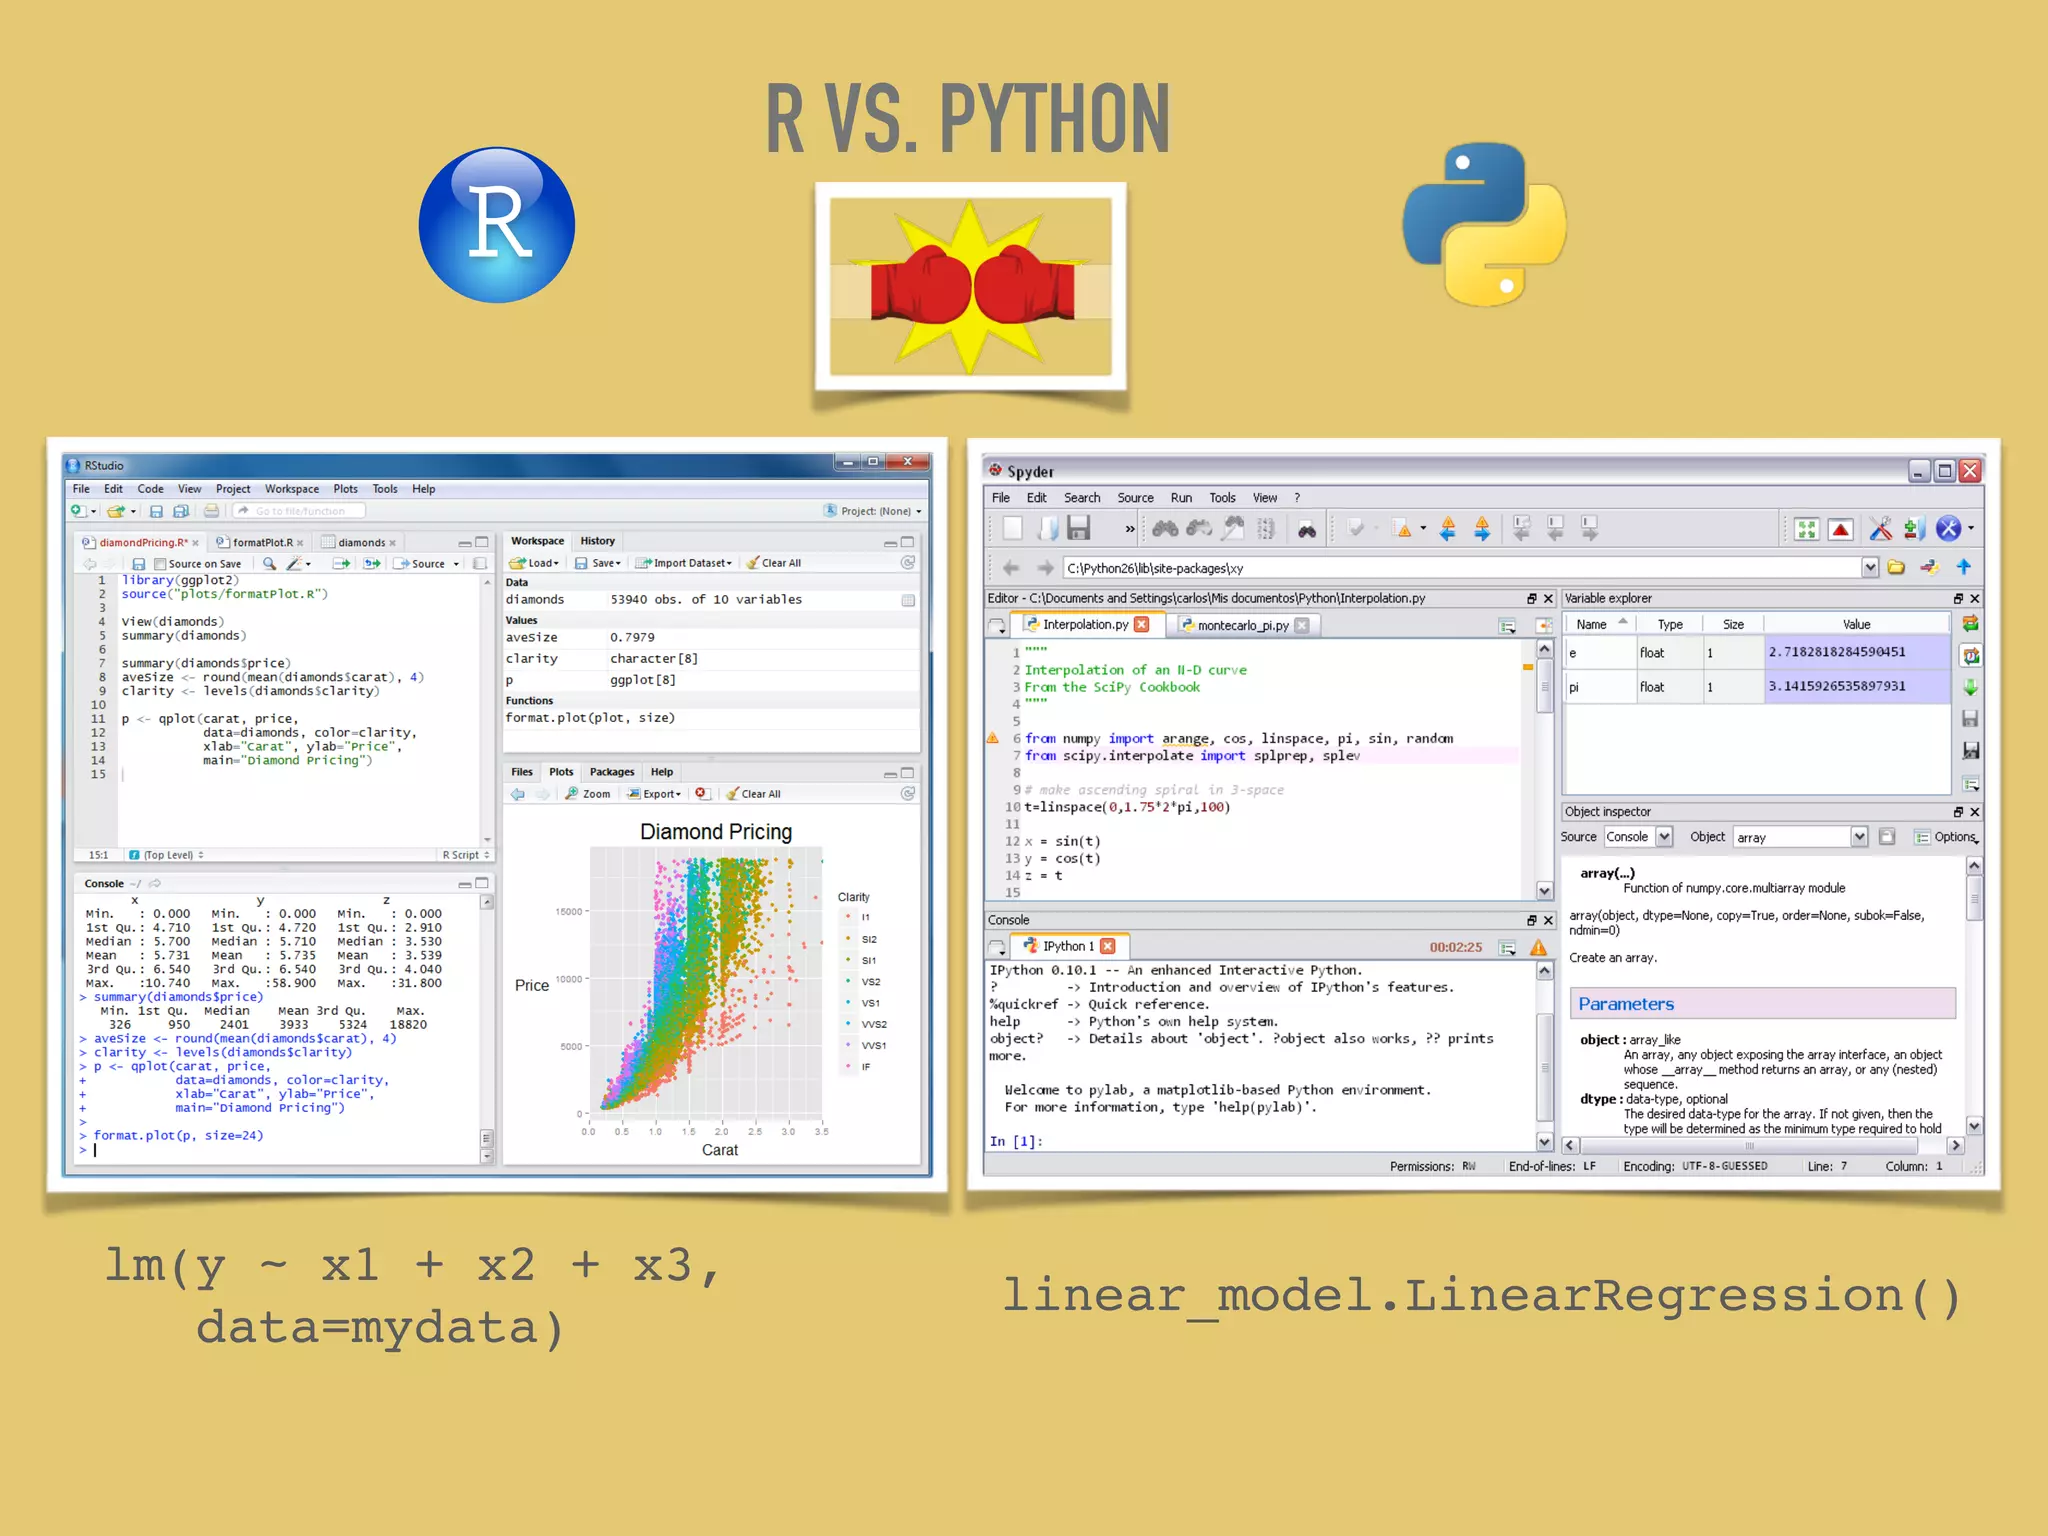
Task: Click the Options button in Object inspector
Action: (1946, 837)
